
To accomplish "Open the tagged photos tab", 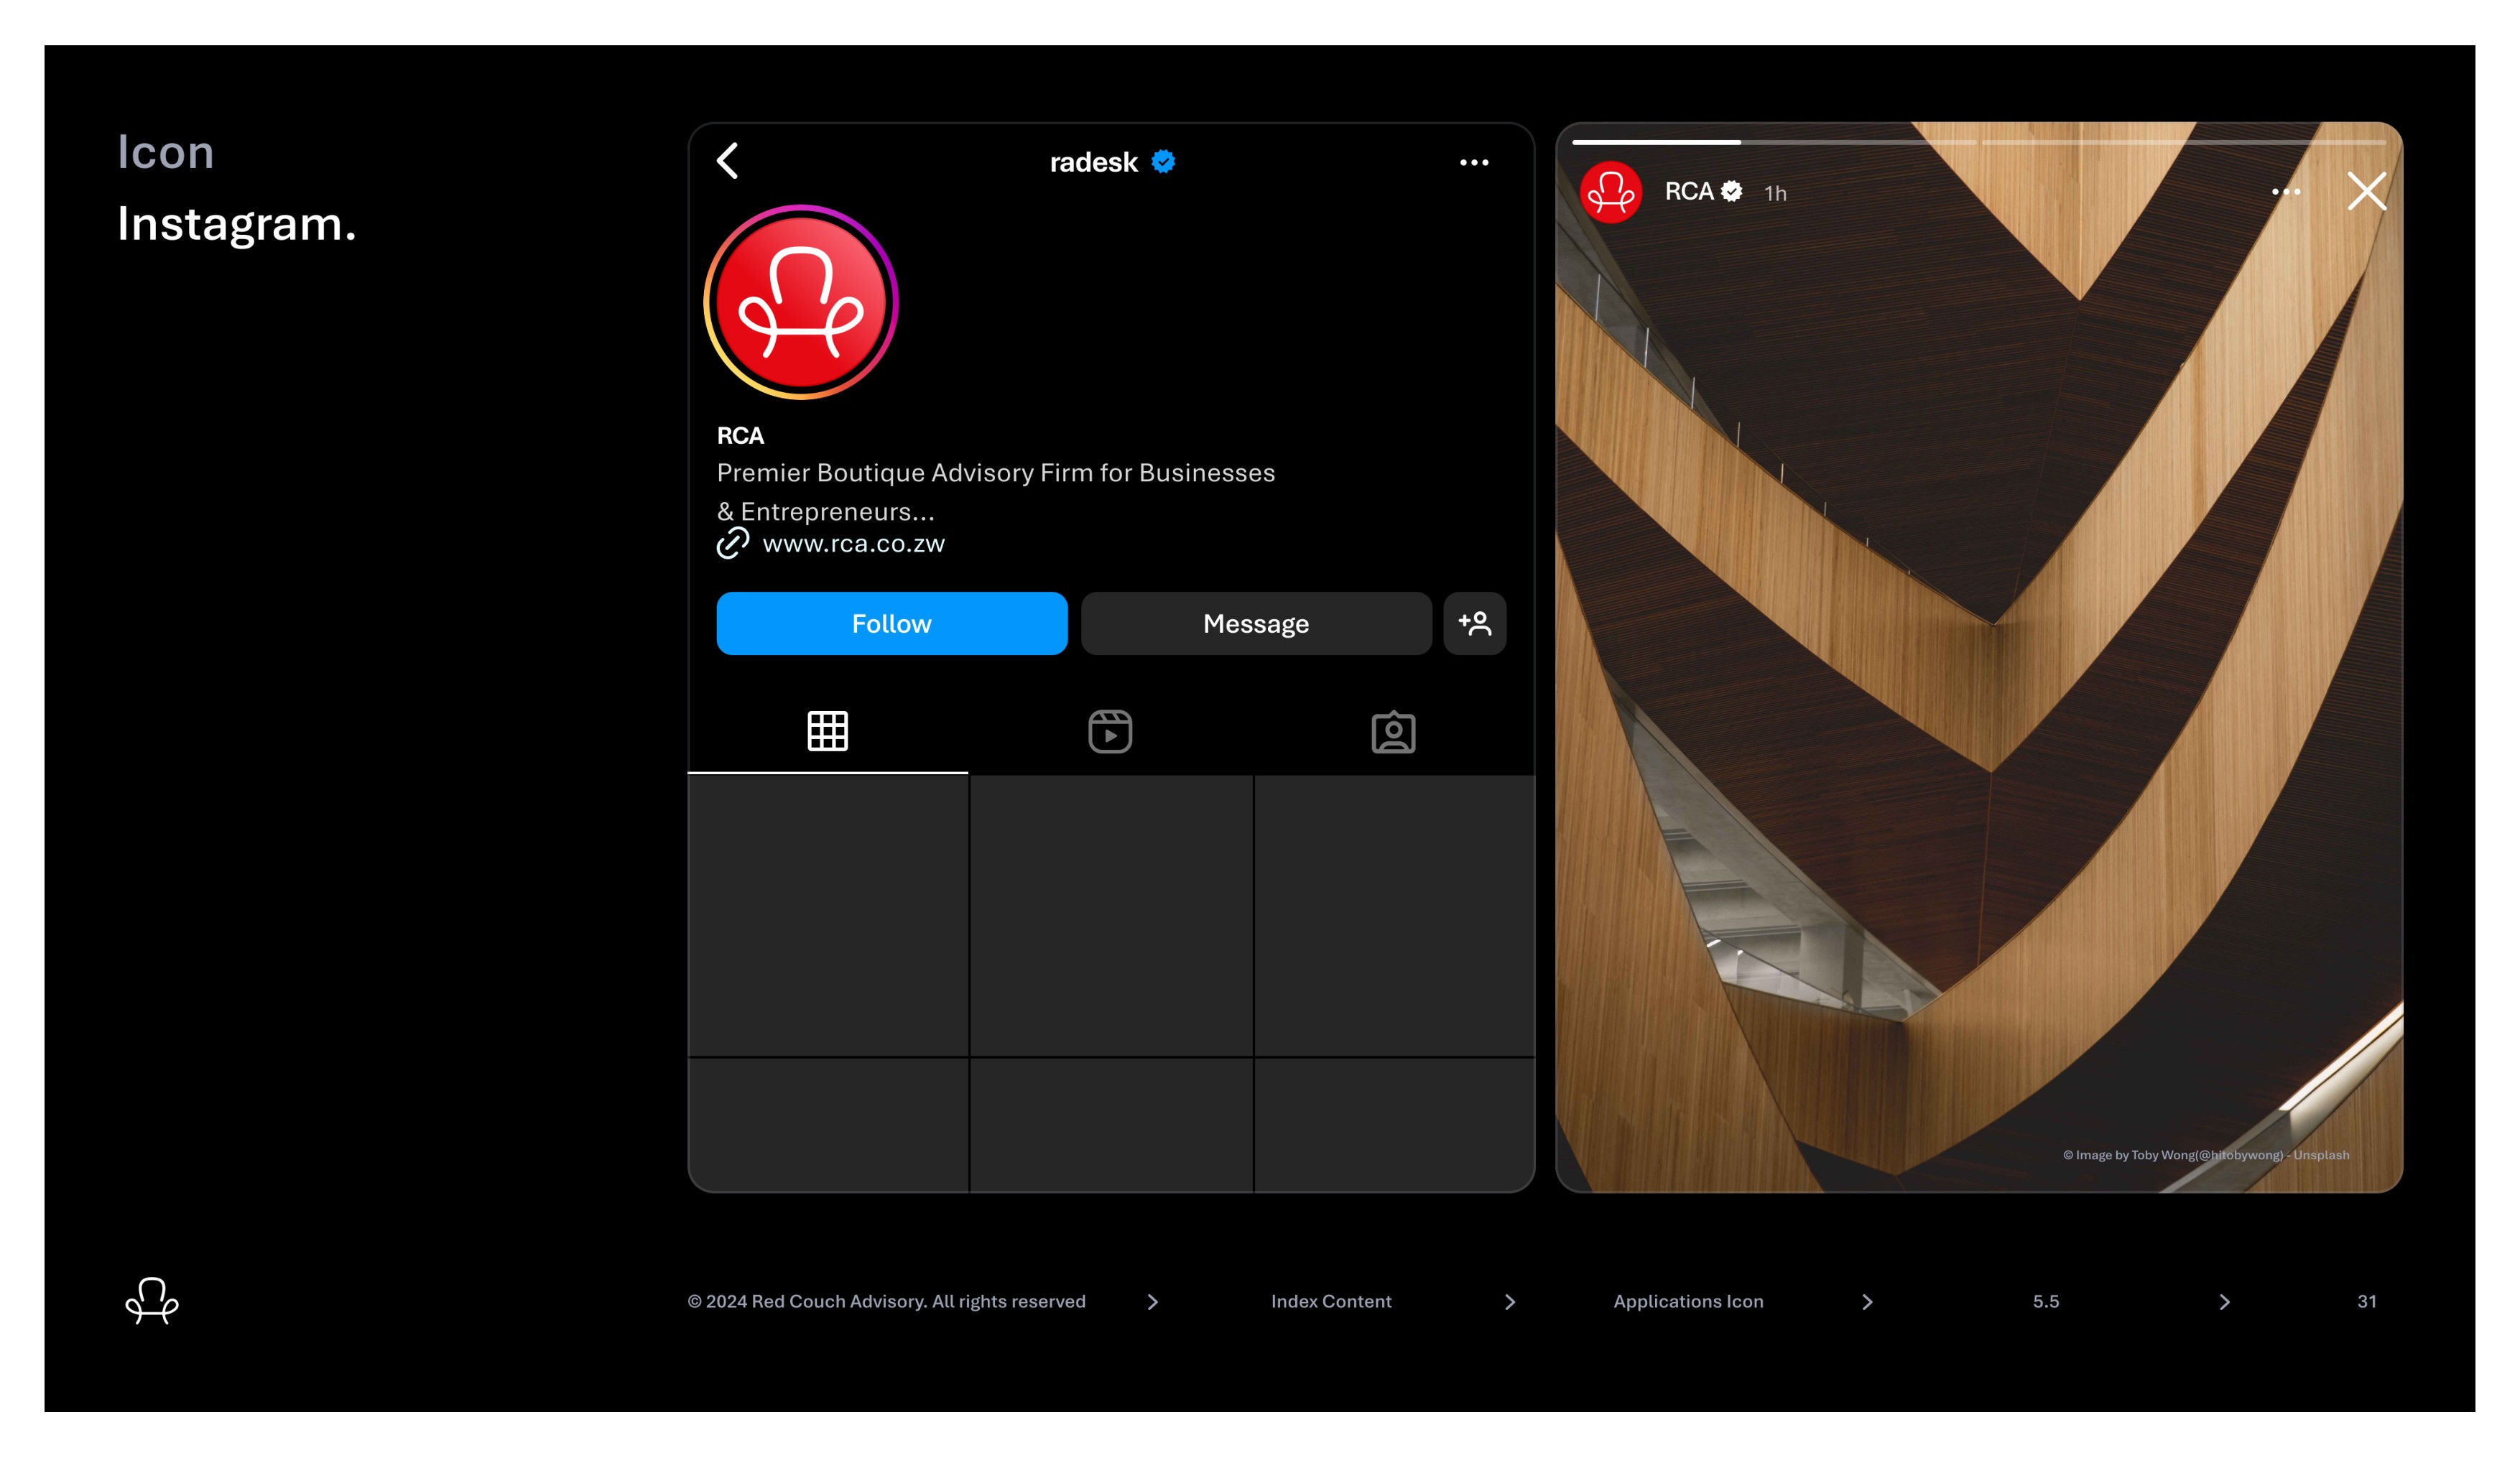I will [1393, 732].
